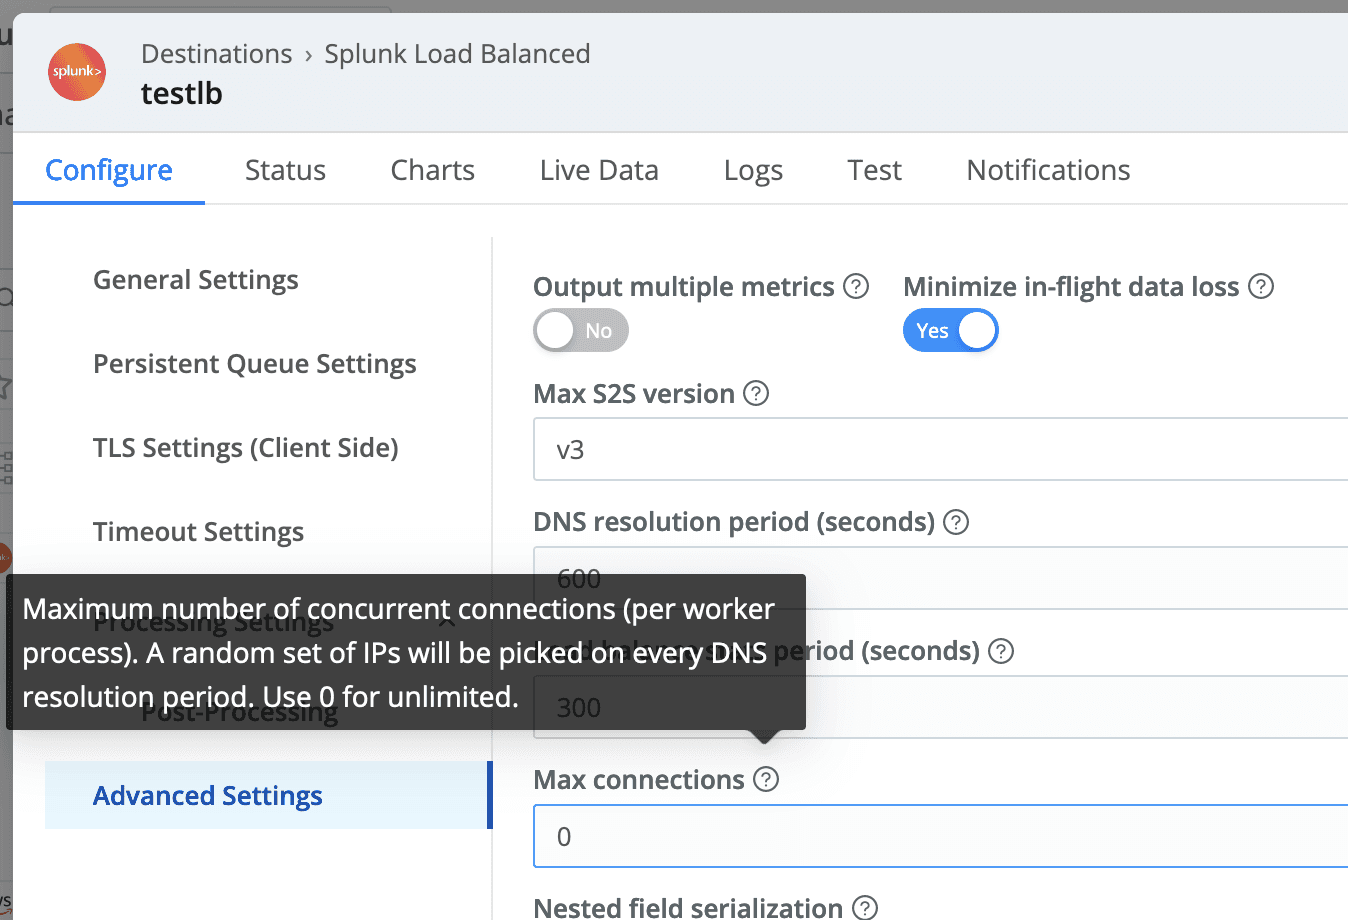Open Persistent Queue Settings section
This screenshot has width=1348, height=920.
(255, 364)
